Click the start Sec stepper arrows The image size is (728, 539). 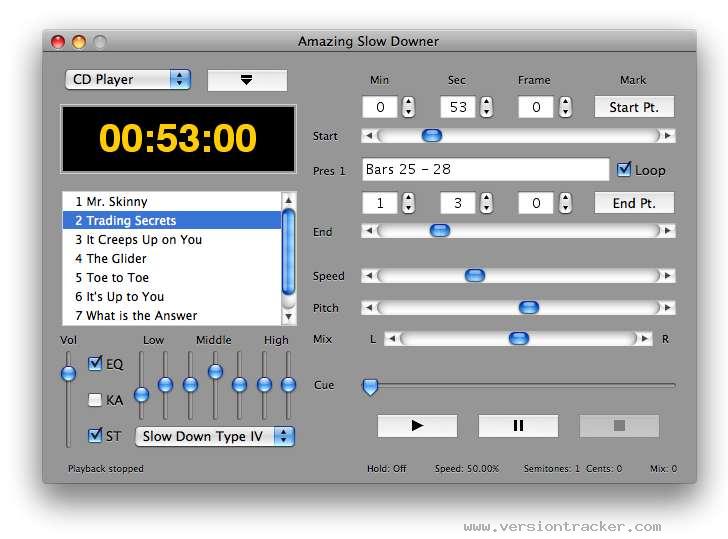[486, 107]
